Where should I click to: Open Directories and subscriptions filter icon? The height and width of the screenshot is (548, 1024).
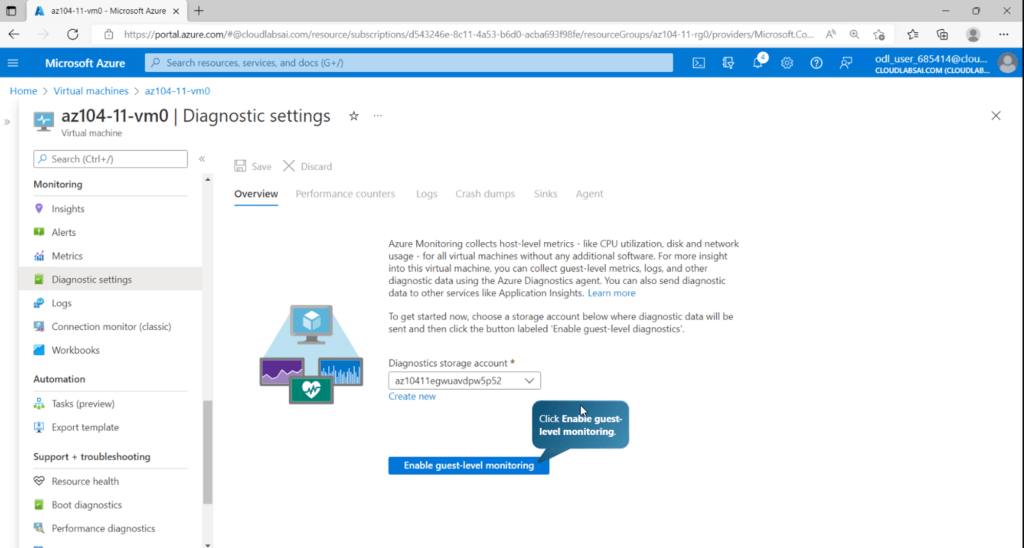coord(728,63)
